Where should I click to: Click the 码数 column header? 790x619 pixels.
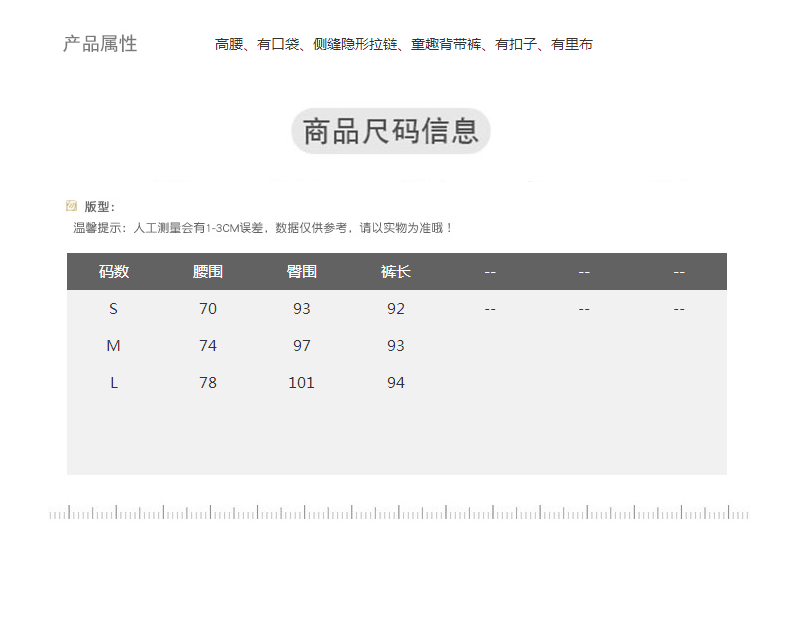[114, 271]
